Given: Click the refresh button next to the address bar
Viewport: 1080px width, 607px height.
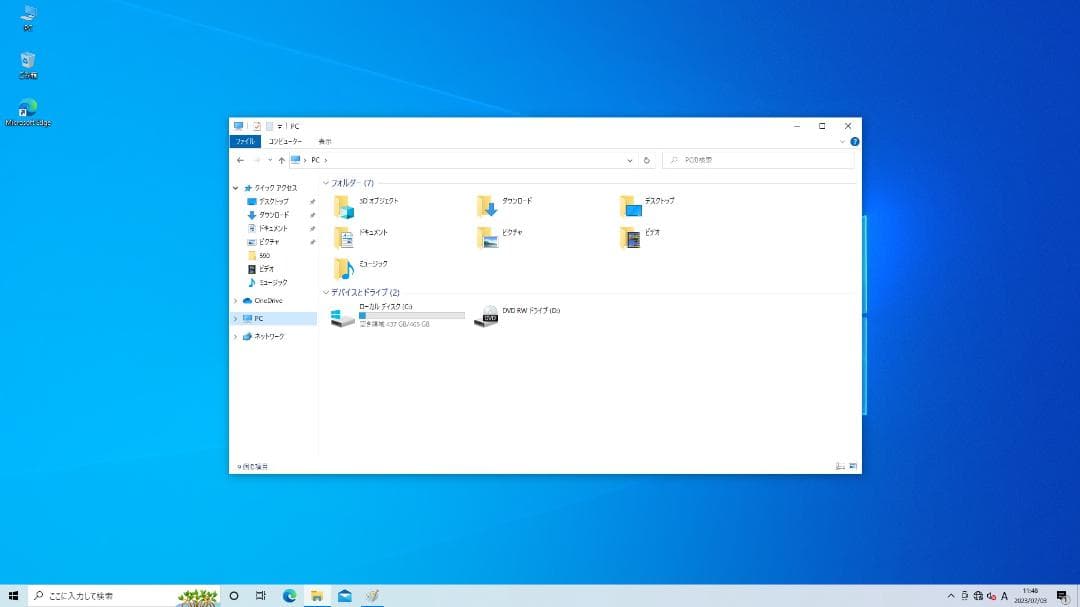Looking at the screenshot, I should pyautogui.click(x=646, y=160).
